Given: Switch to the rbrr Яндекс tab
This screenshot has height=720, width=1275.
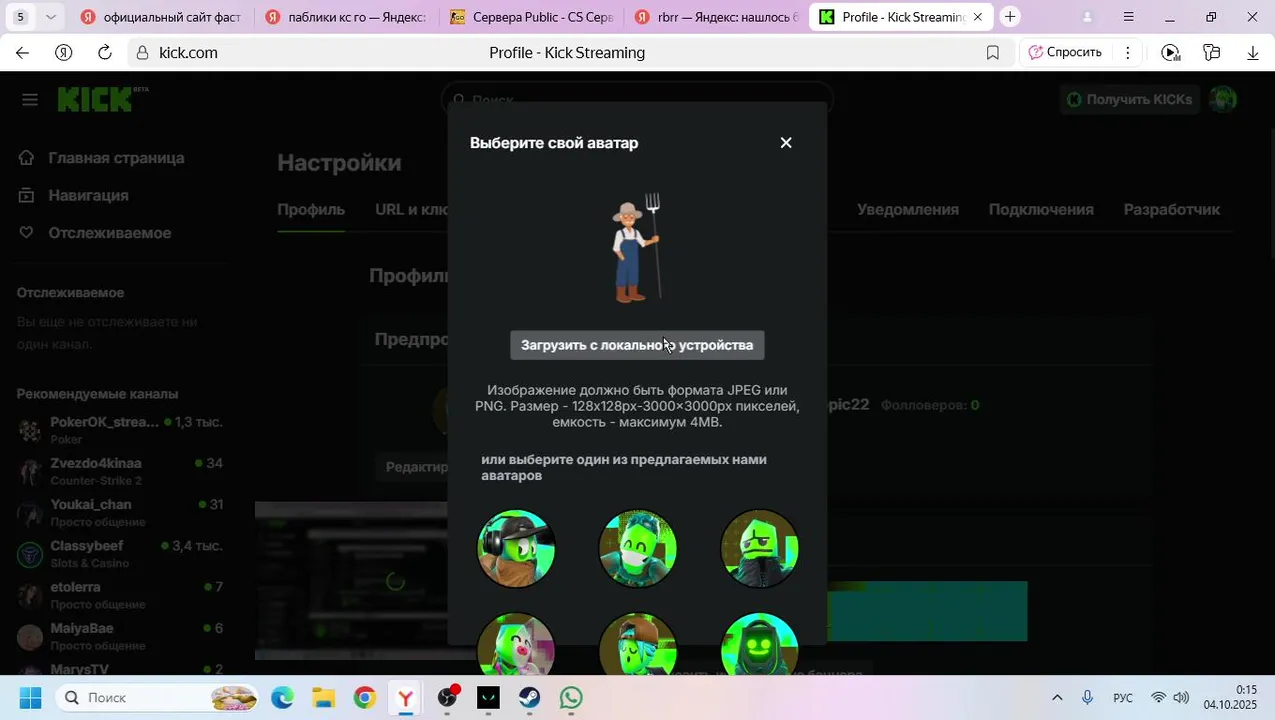Looking at the screenshot, I should click(x=717, y=17).
